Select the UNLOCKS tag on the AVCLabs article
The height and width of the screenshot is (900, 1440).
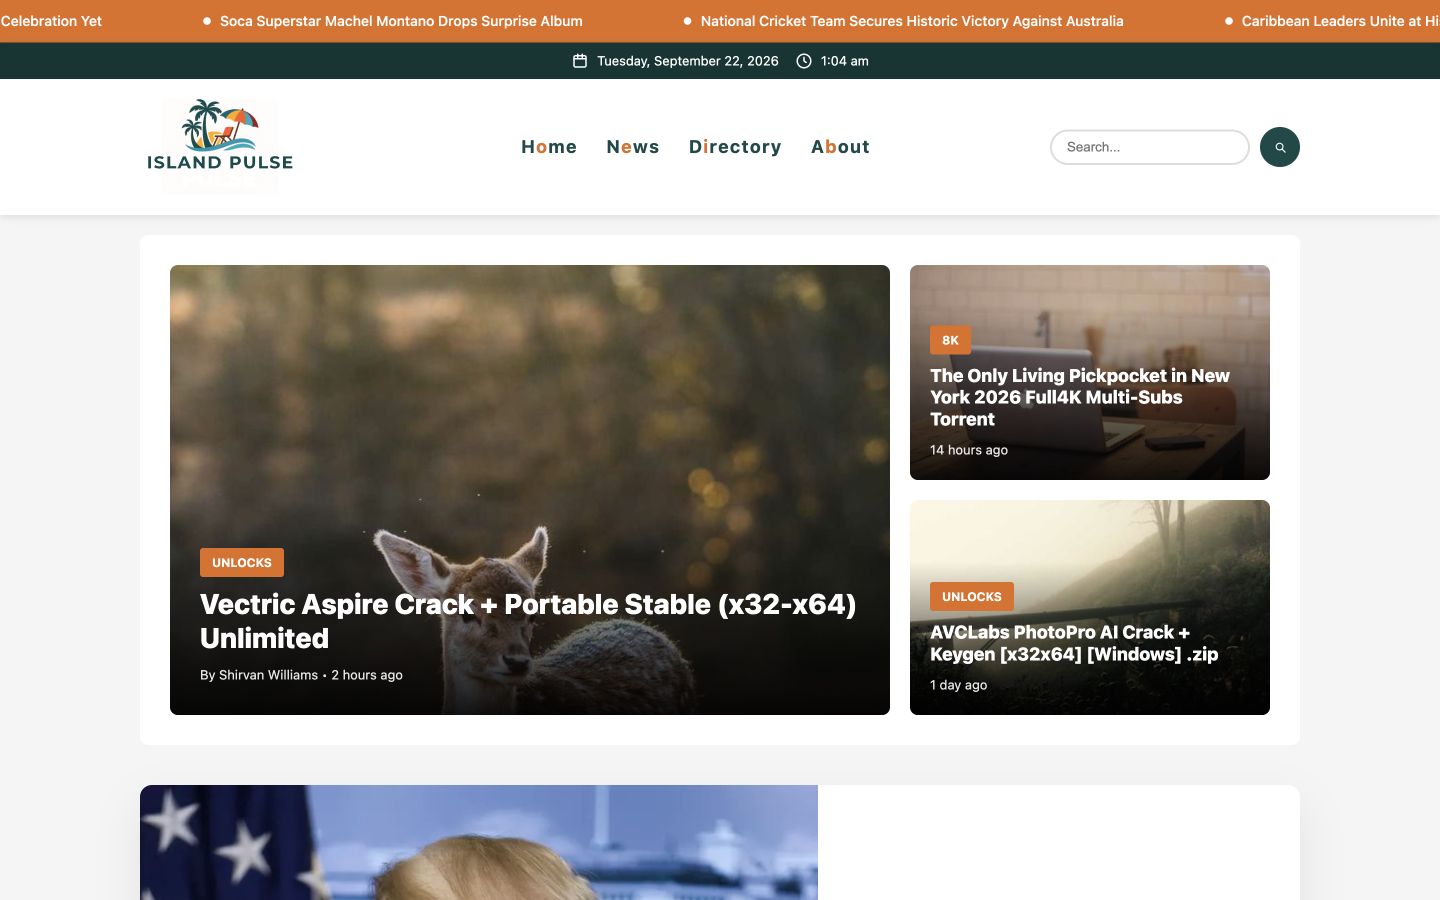pyautogui.click(x=972, y=596)
